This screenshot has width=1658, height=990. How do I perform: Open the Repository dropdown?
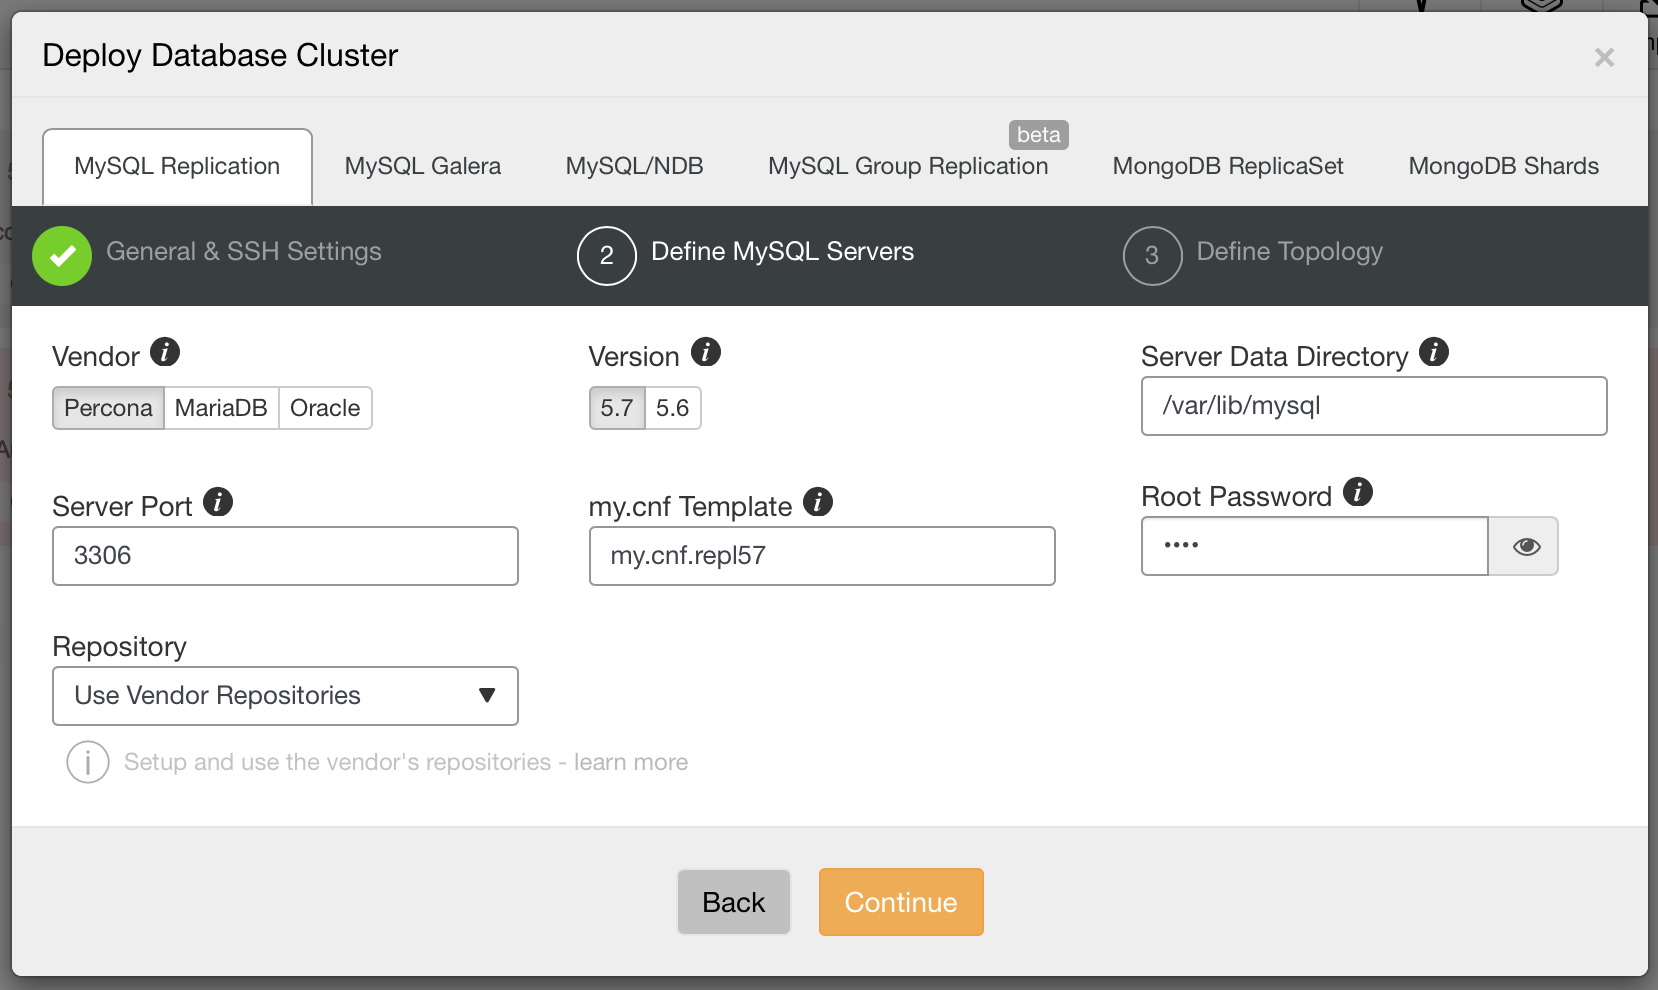pos(285,696)
